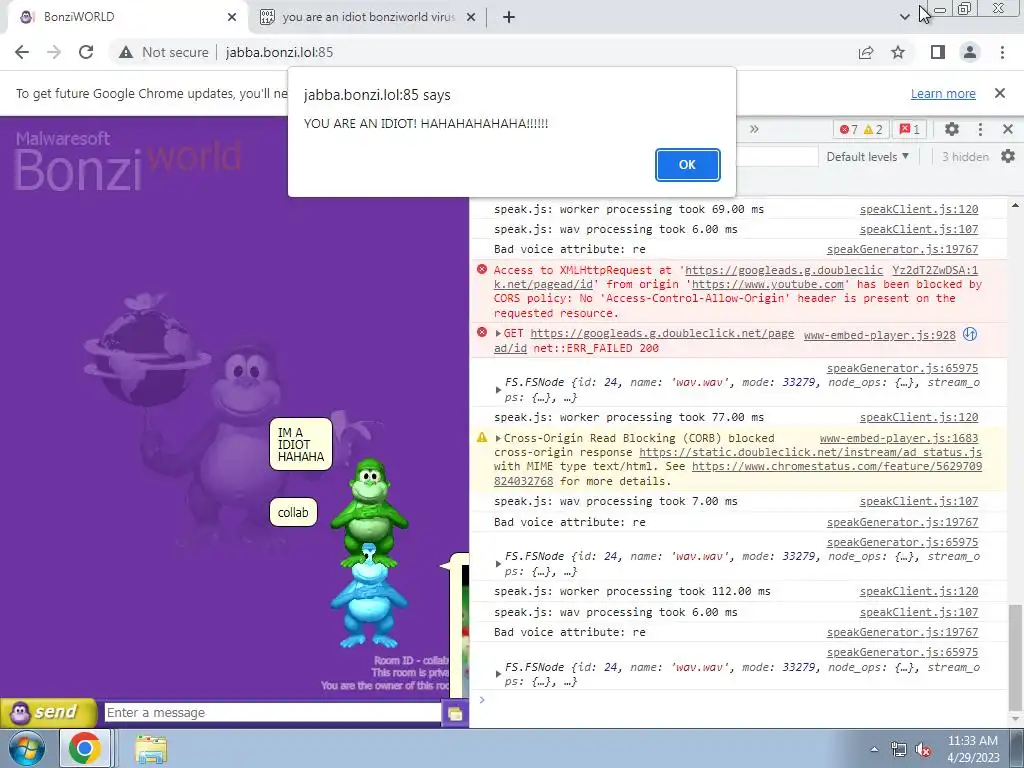Click the 3 hidden messages label
Image resolution: width=1024 pixels, height=768 pixels.
(x=965, y=157)
